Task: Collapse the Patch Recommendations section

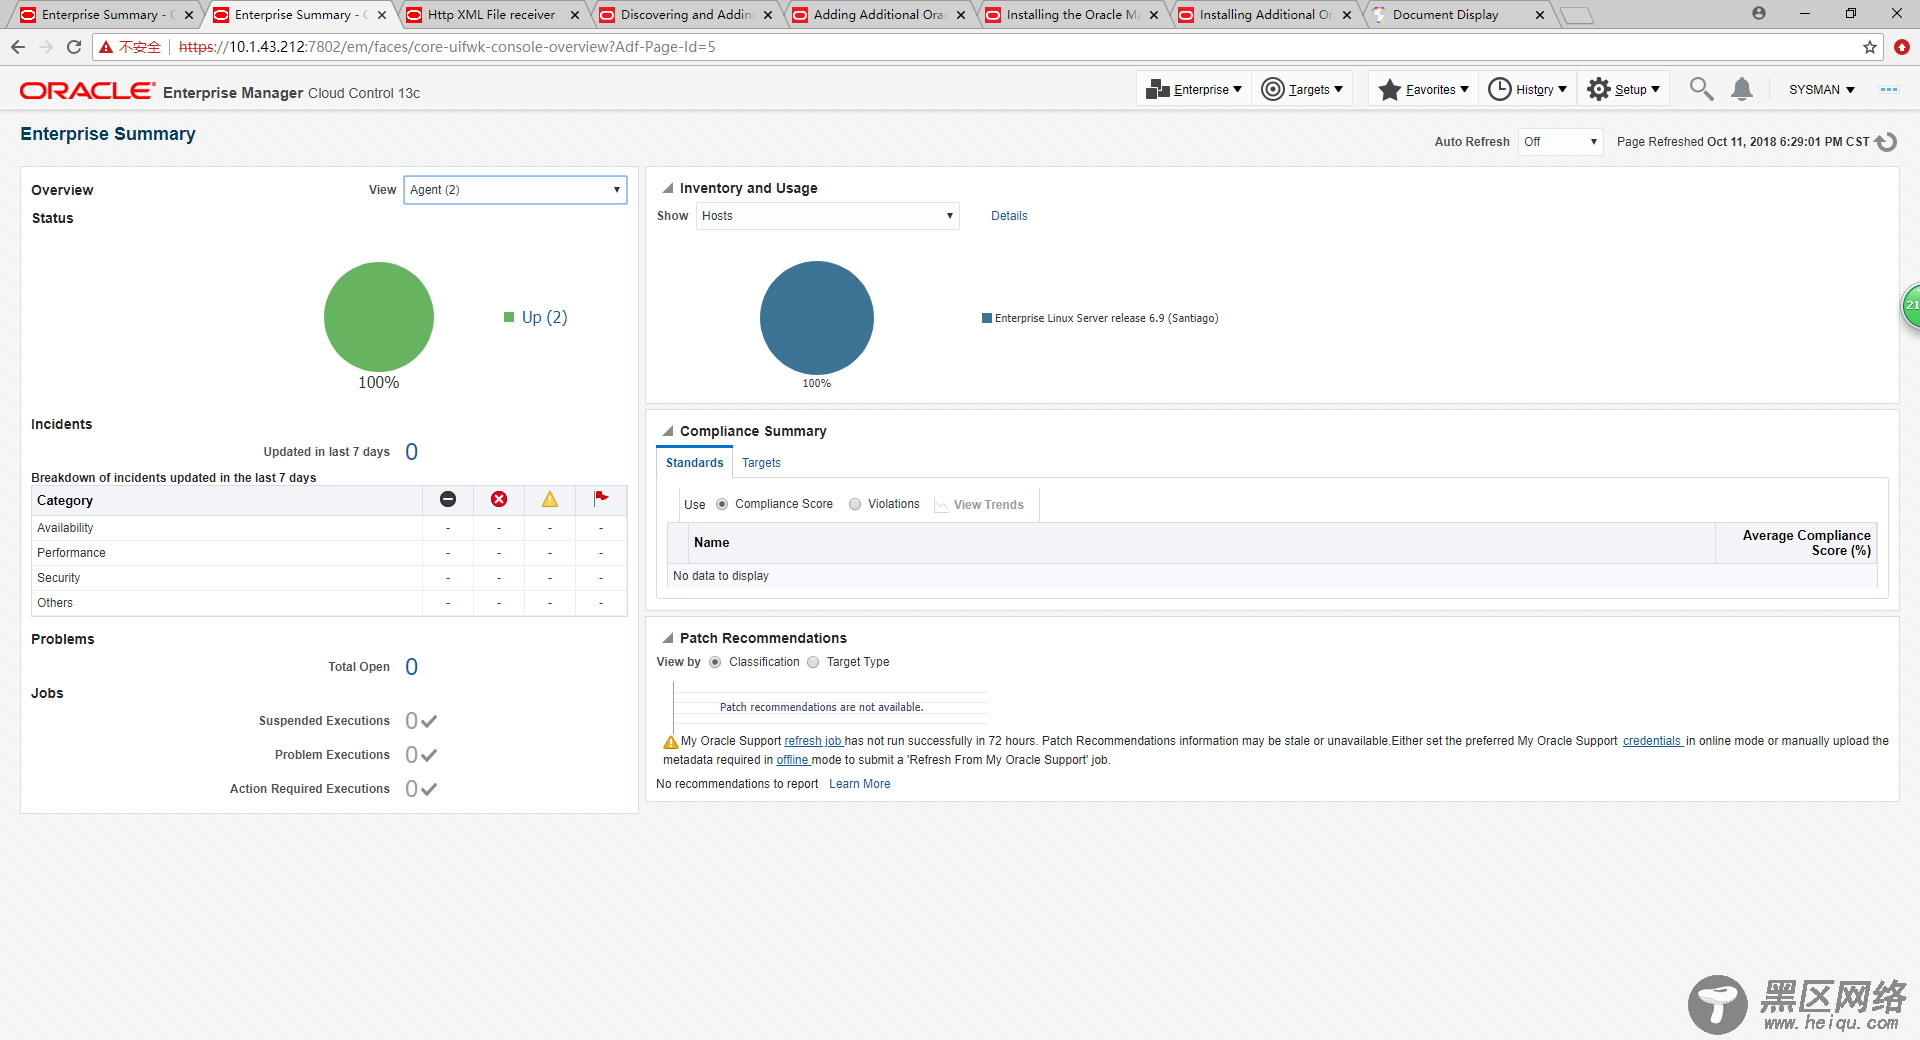Action: (668, 638)
